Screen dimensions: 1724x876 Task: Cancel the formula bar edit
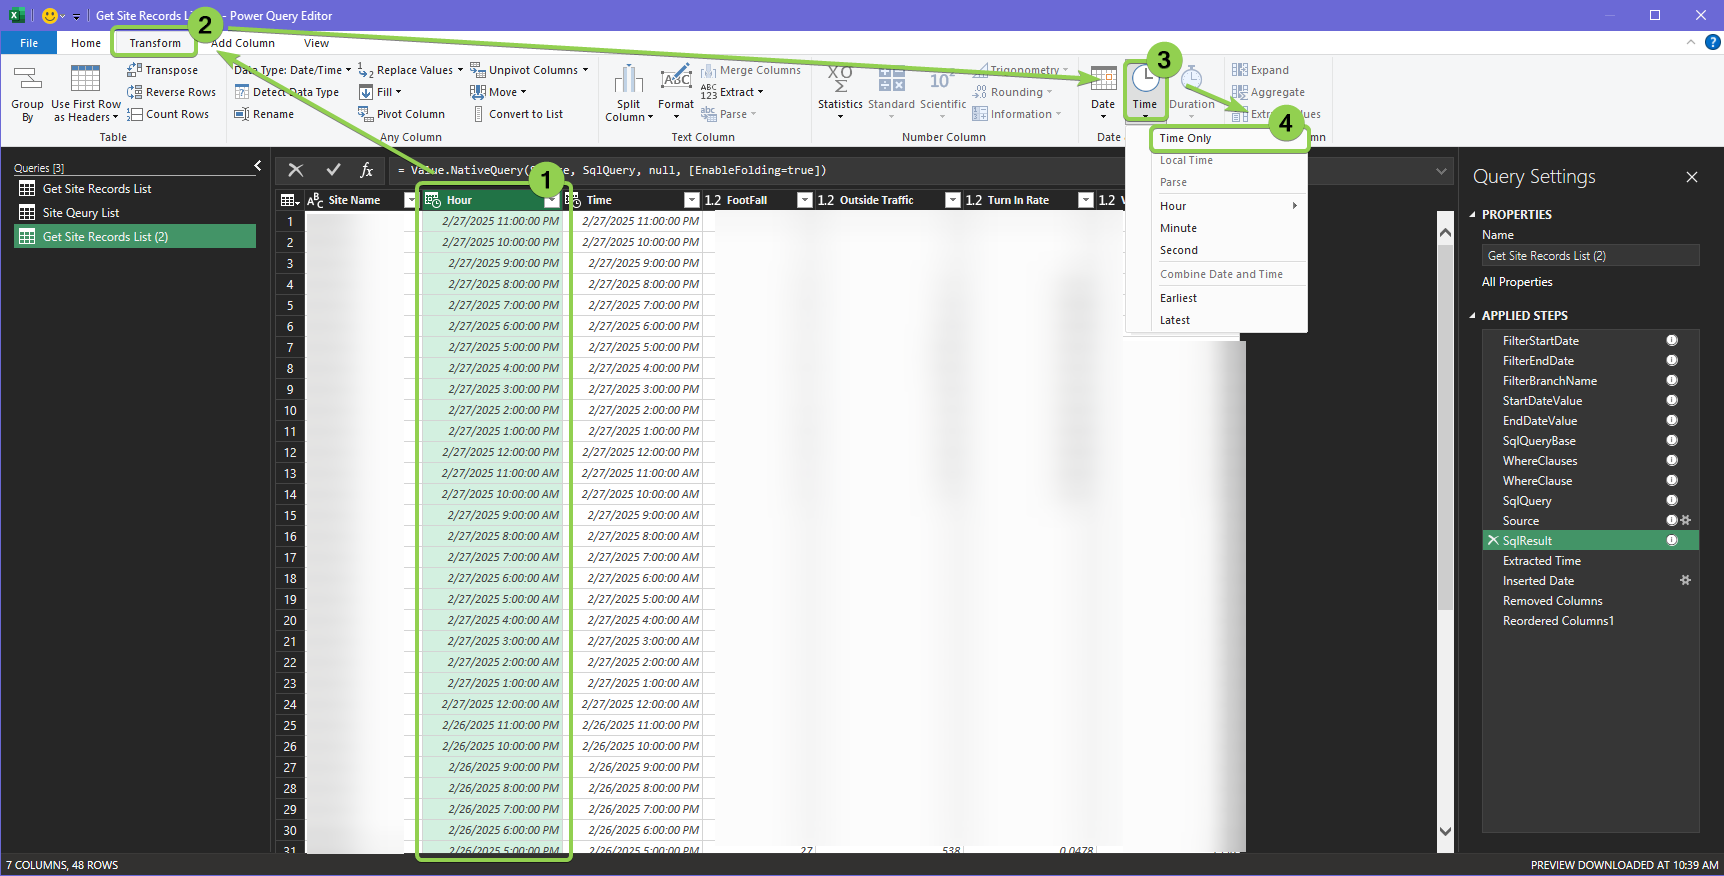pyautogui.click(x=296, y=170)
